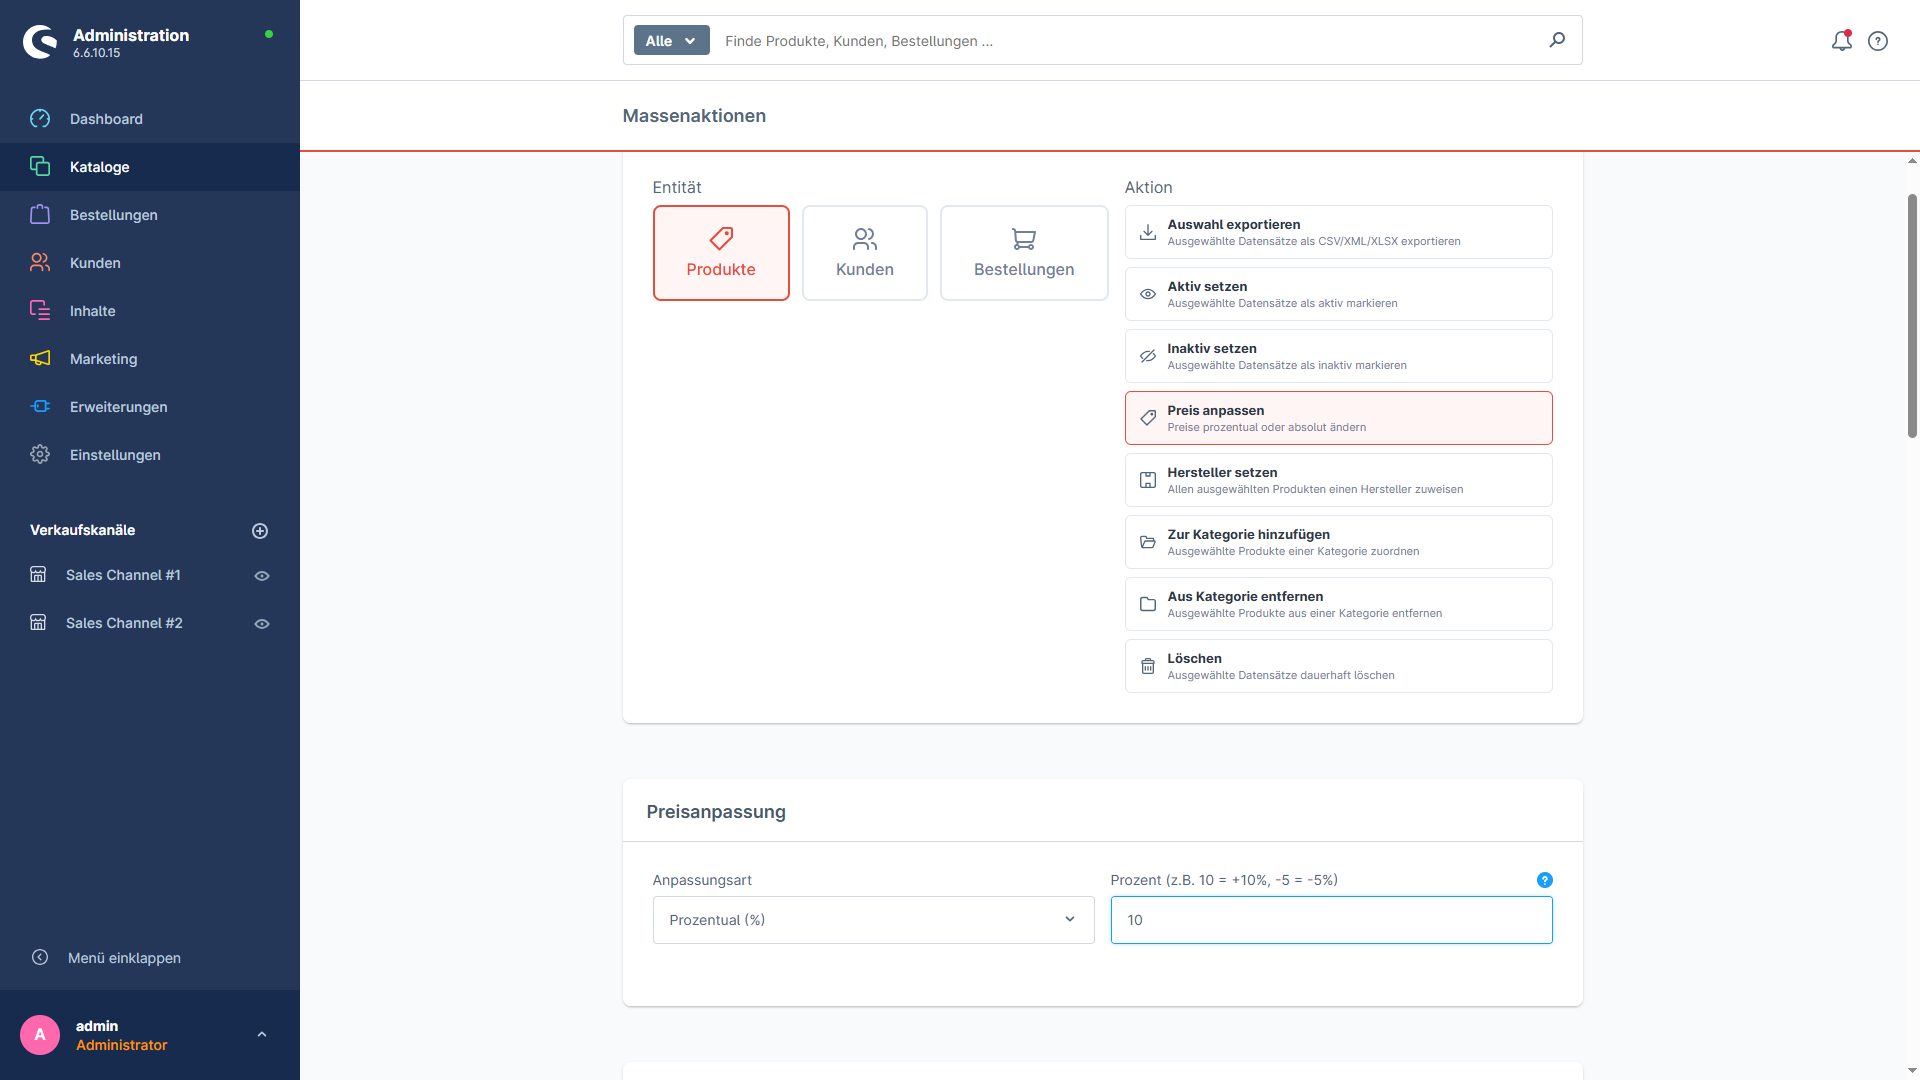This screenshot has width=1920, height=1080.
Task: Select Kunden entity card
Action: click(865, 253)
